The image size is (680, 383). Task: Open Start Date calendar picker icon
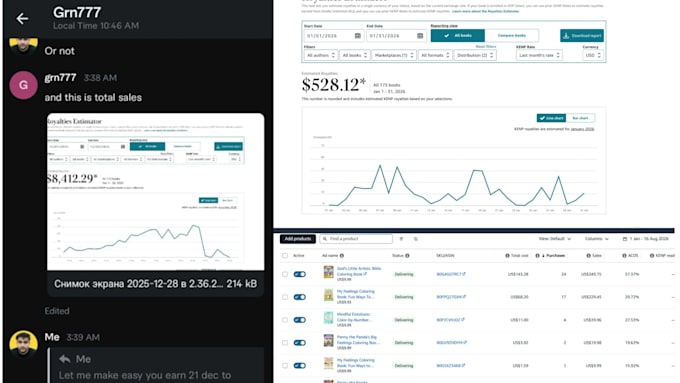pos(358,36)
